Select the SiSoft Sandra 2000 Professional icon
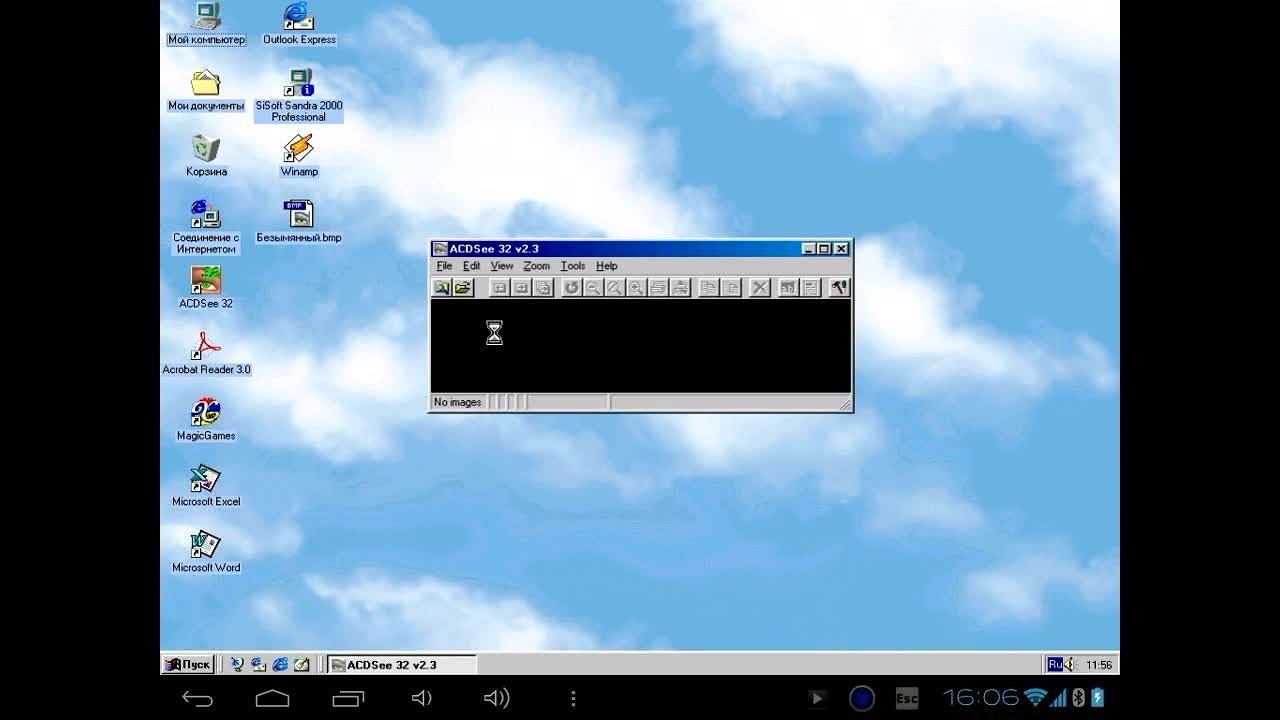The image size is (1280, 720). pos(299,95)
